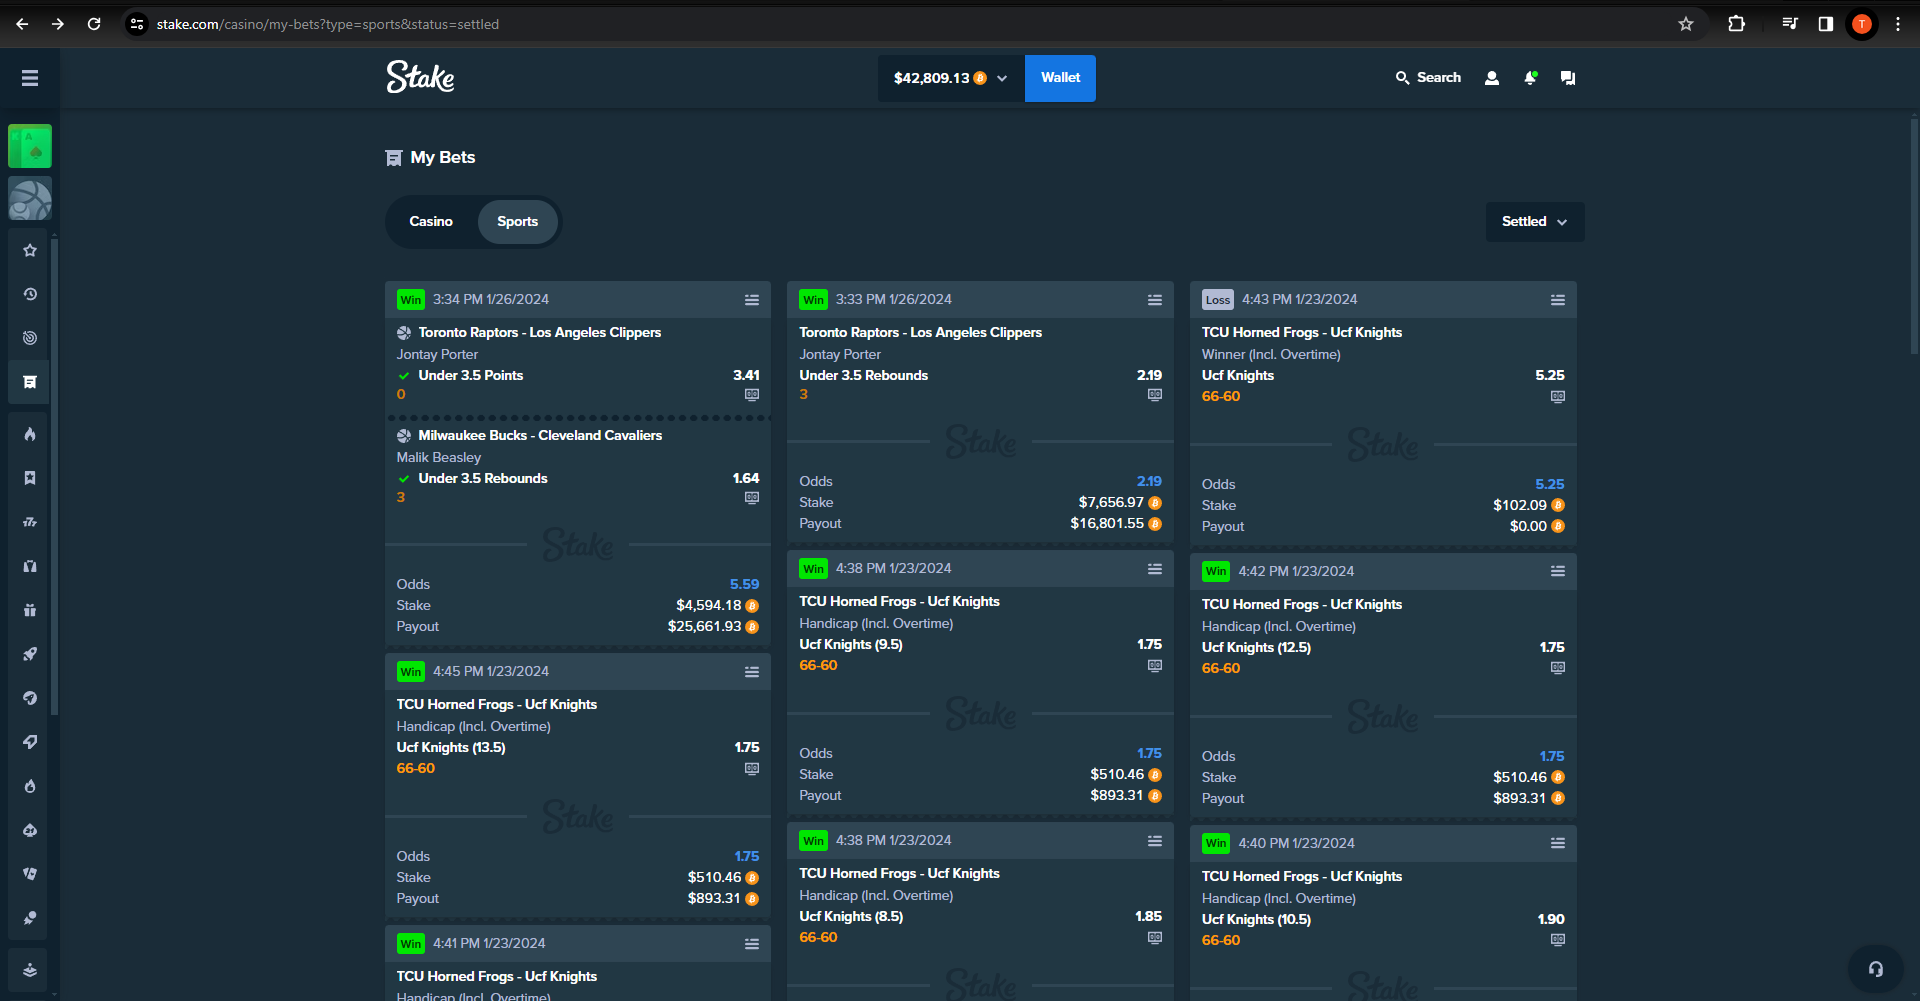The image size is (1920, 1001).
Task: Select My Bets receipt icon in sidebar
Action: tap(30, 382)
